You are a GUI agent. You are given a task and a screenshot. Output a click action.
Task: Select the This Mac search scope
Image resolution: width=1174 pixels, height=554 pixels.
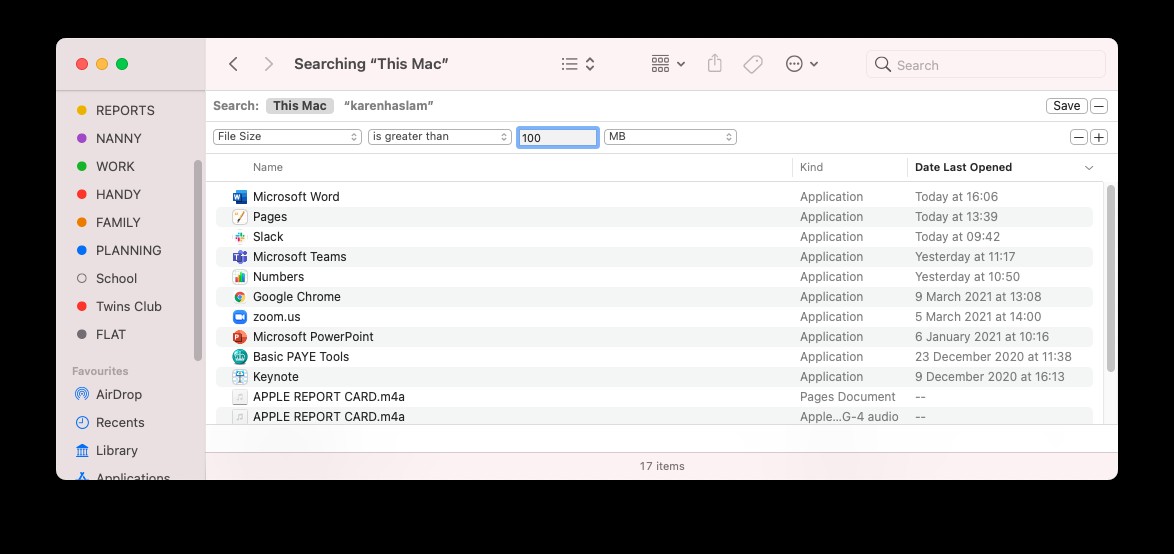[299, 106]
